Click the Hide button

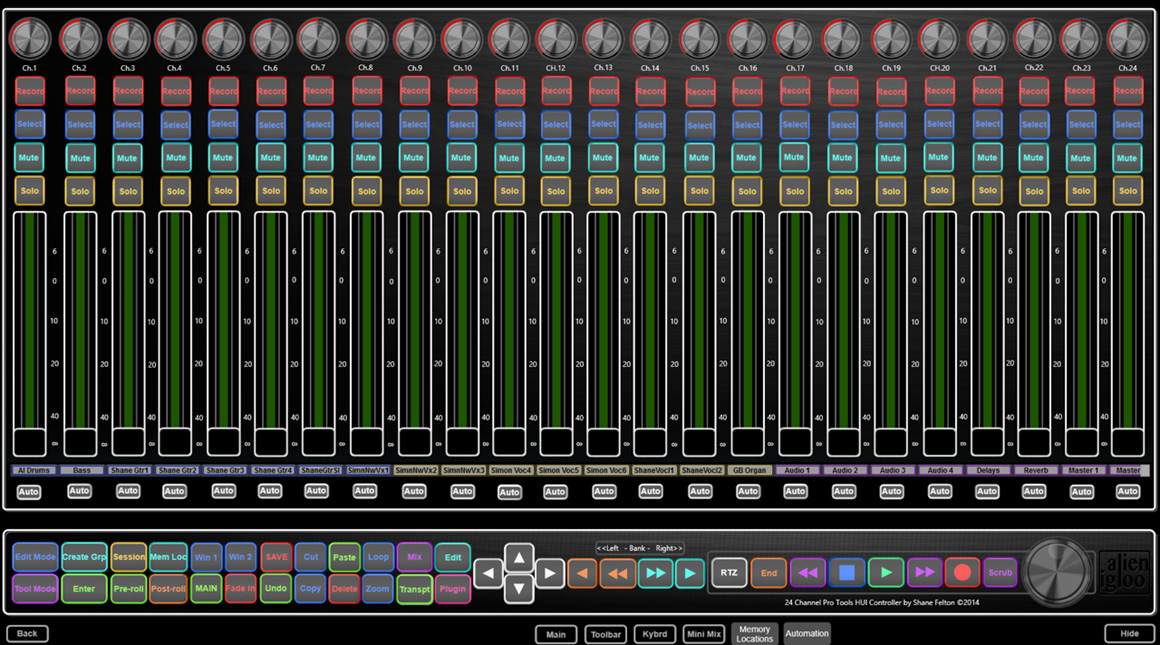click(x=1130, y=634)
